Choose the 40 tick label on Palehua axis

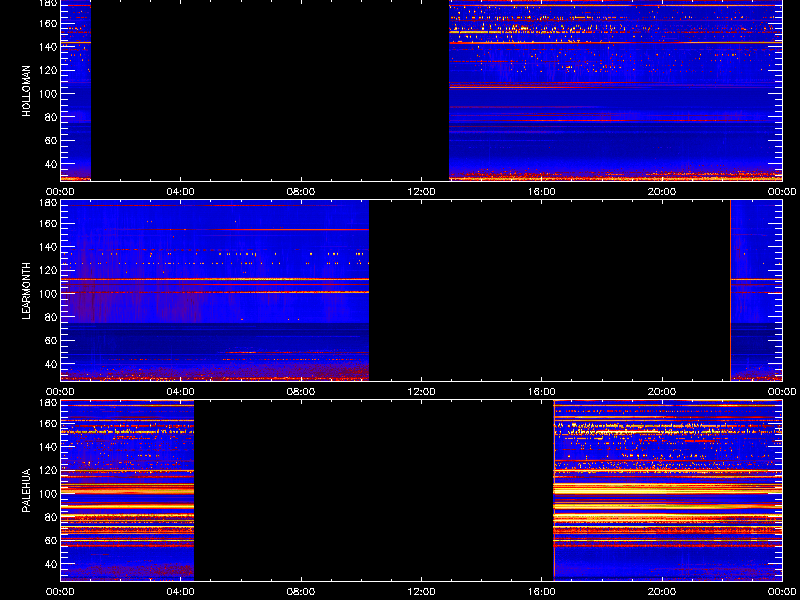(53, 564)
